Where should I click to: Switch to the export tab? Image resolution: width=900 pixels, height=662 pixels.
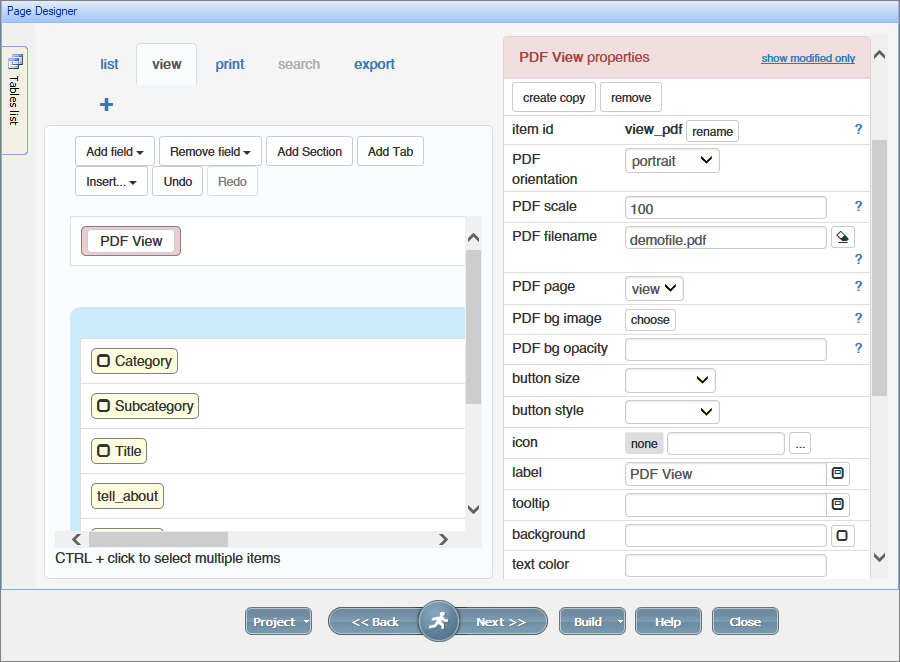[x=374, y=64]
